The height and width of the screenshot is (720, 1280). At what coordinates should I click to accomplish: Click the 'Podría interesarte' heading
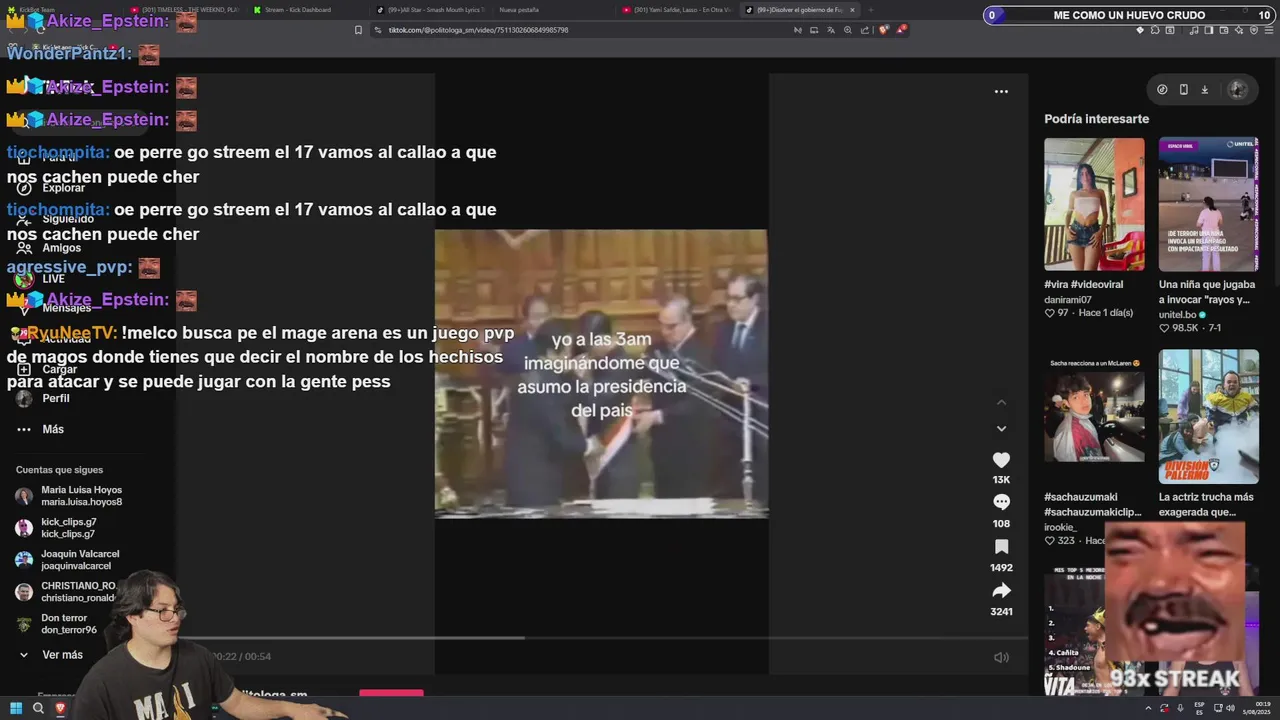[x=1096, y=119]
